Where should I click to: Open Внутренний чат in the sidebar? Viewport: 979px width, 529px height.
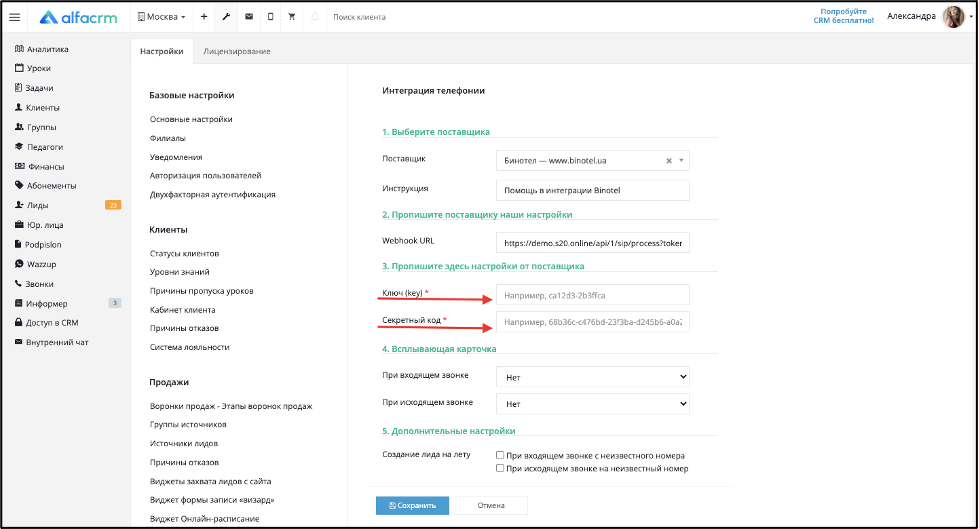(52, 342)
